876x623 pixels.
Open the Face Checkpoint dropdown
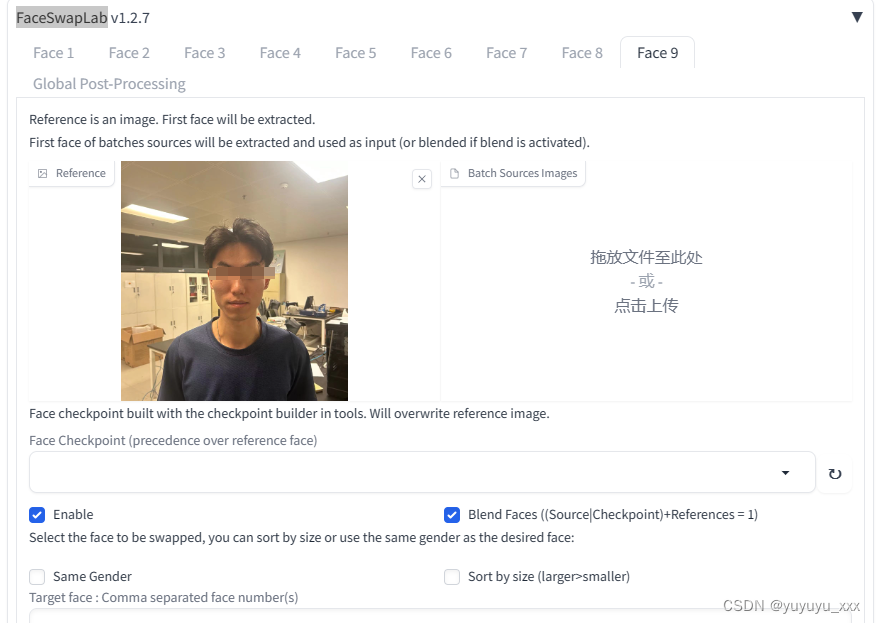coord(422,473)
